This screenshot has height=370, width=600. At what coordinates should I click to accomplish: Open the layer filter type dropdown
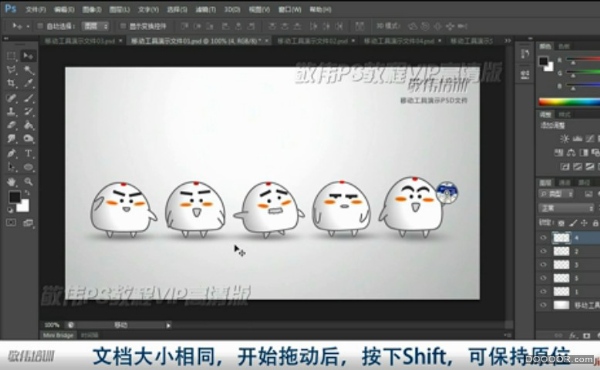pos(556,194)
